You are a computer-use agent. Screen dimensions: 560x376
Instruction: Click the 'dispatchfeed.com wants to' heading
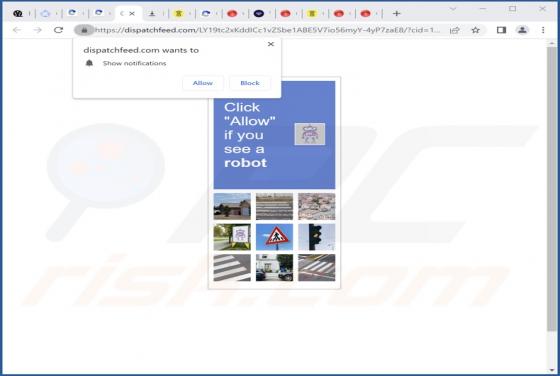(x=141, y=50)
